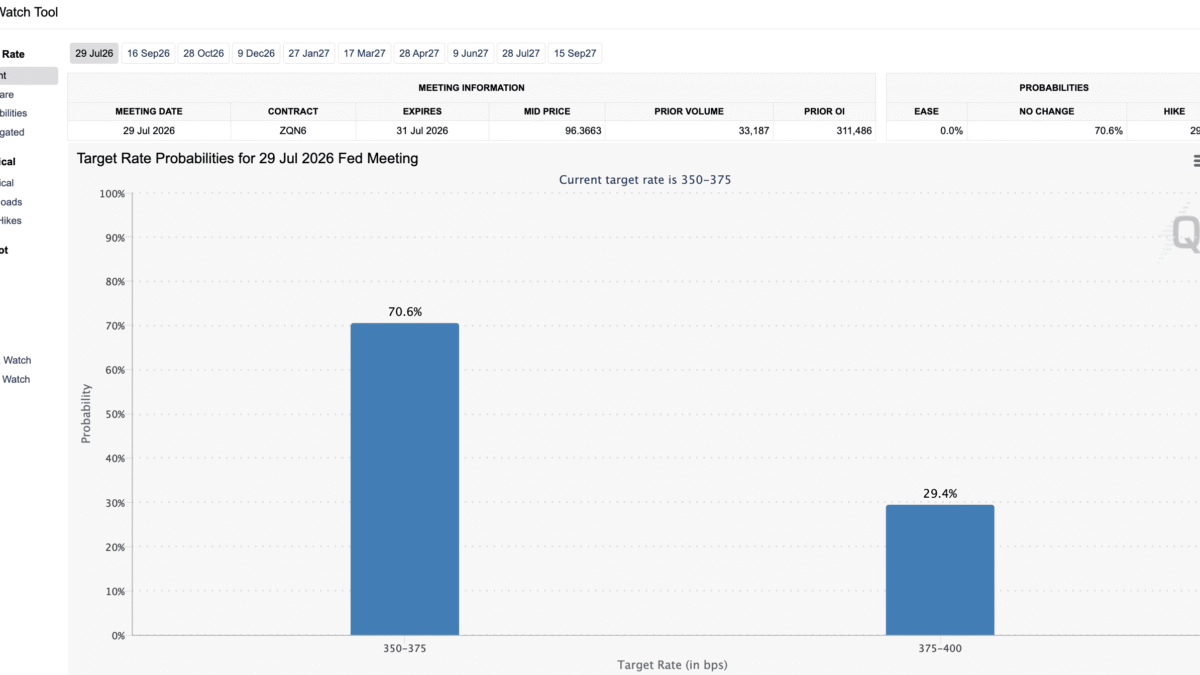Select the 29 Jul26 meeting tab
Viewport: 1200px width, 675px height.
(95, 53)
